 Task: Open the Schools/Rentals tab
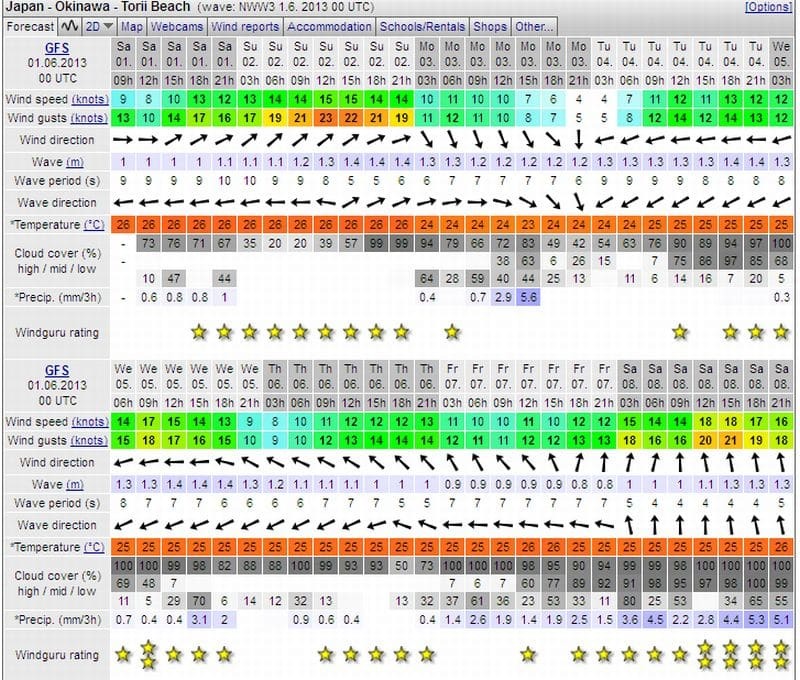[x=422, y=27]
